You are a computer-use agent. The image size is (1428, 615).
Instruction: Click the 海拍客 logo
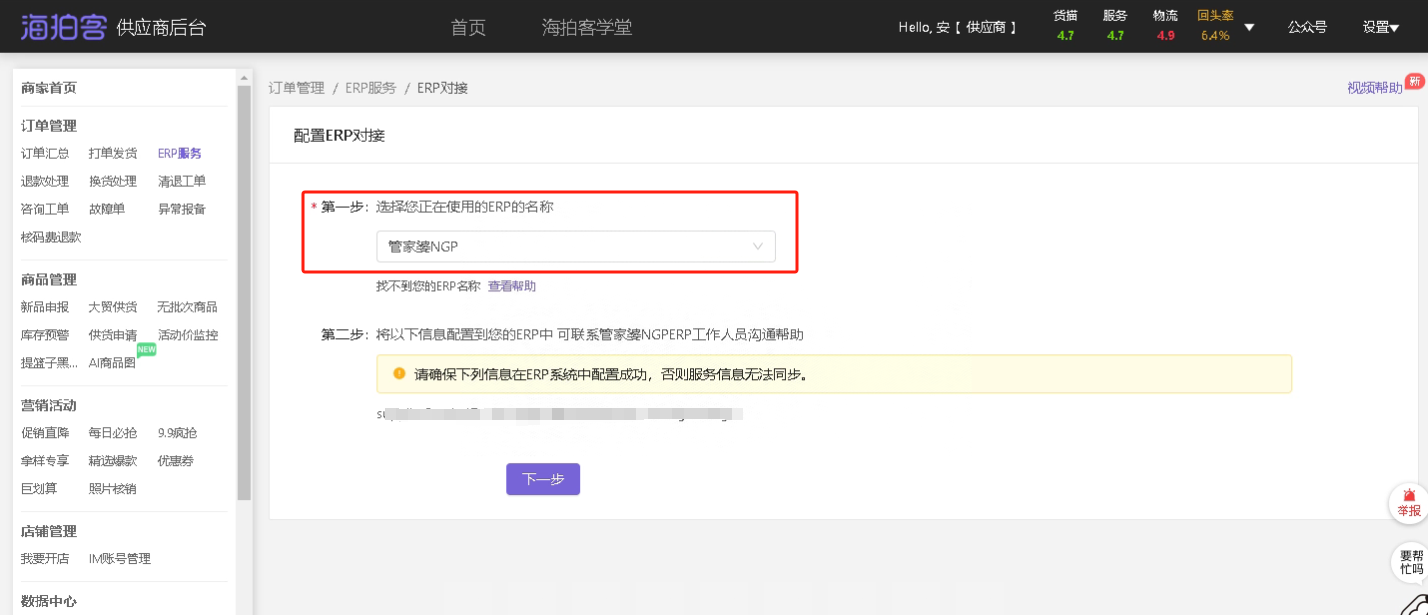point(63,27)
